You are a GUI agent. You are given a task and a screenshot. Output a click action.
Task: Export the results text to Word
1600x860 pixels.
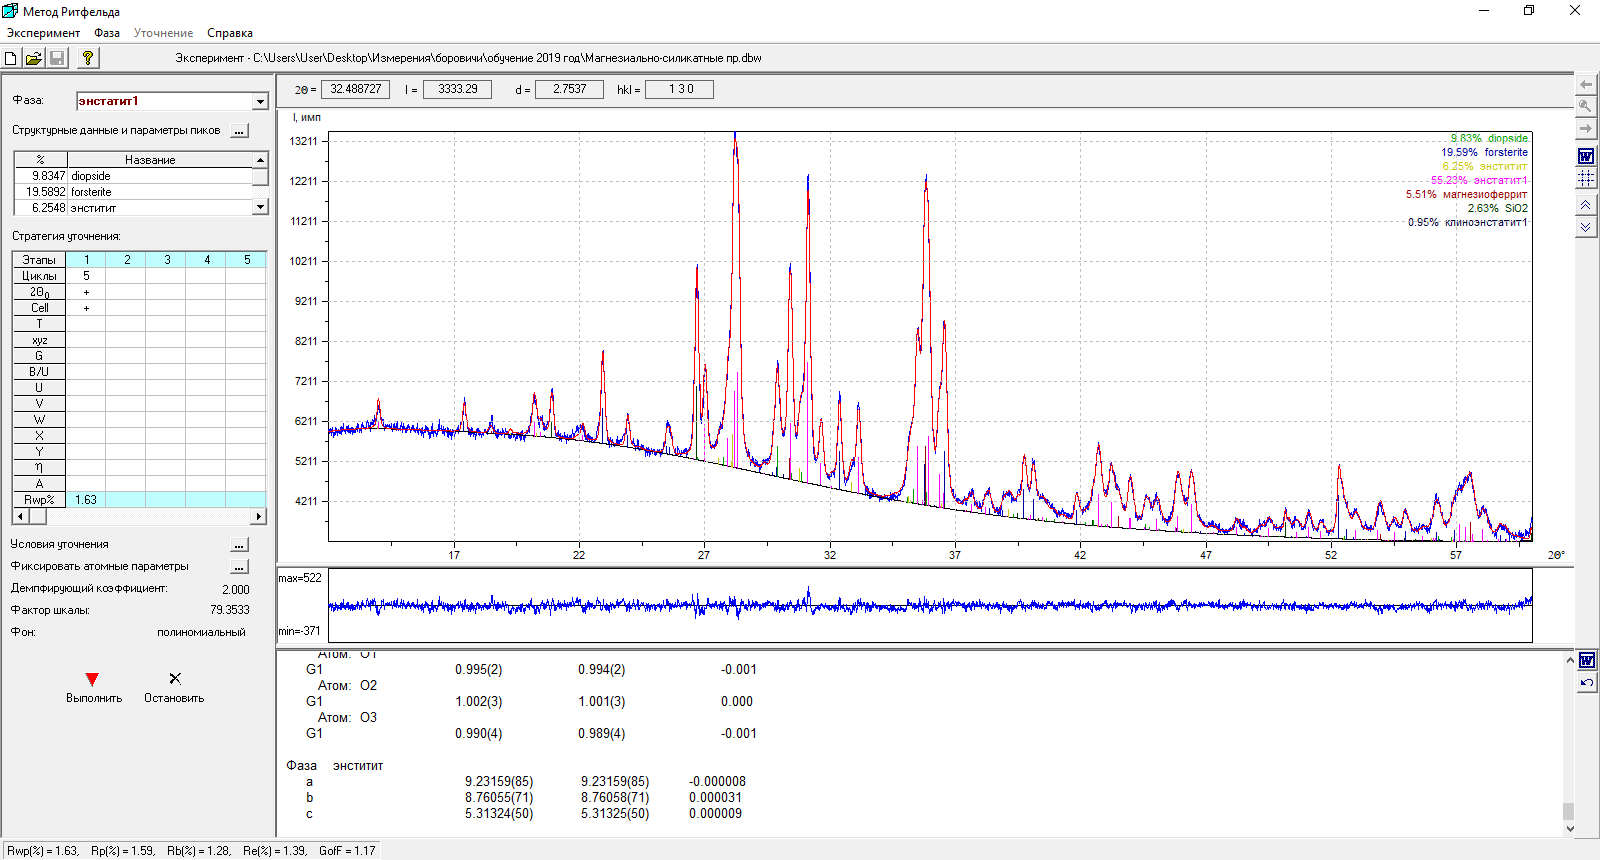click(x=1587, y=661)
